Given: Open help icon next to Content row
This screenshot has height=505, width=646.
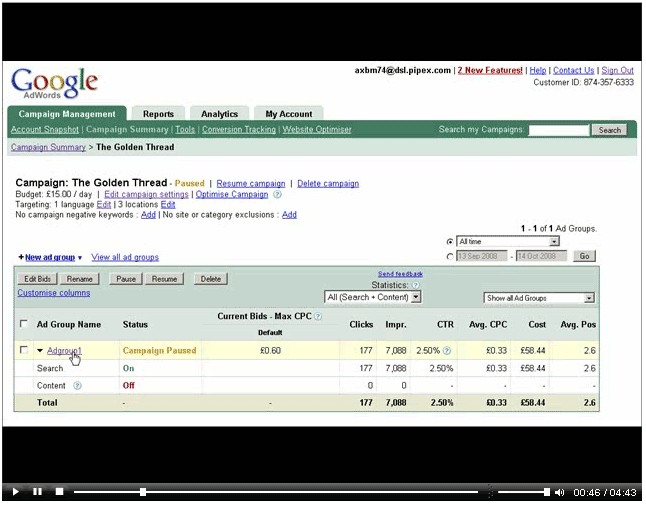Looking at the screenshot, I should click(77, 386).
